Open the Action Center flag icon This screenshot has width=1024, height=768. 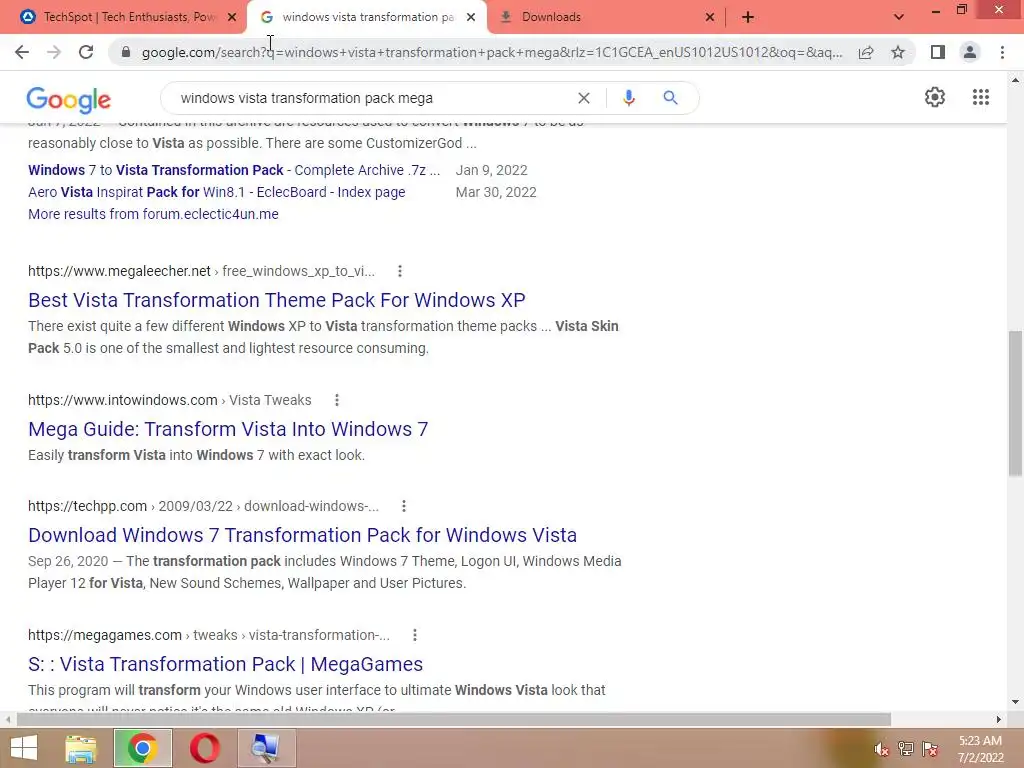click(930, 749)
